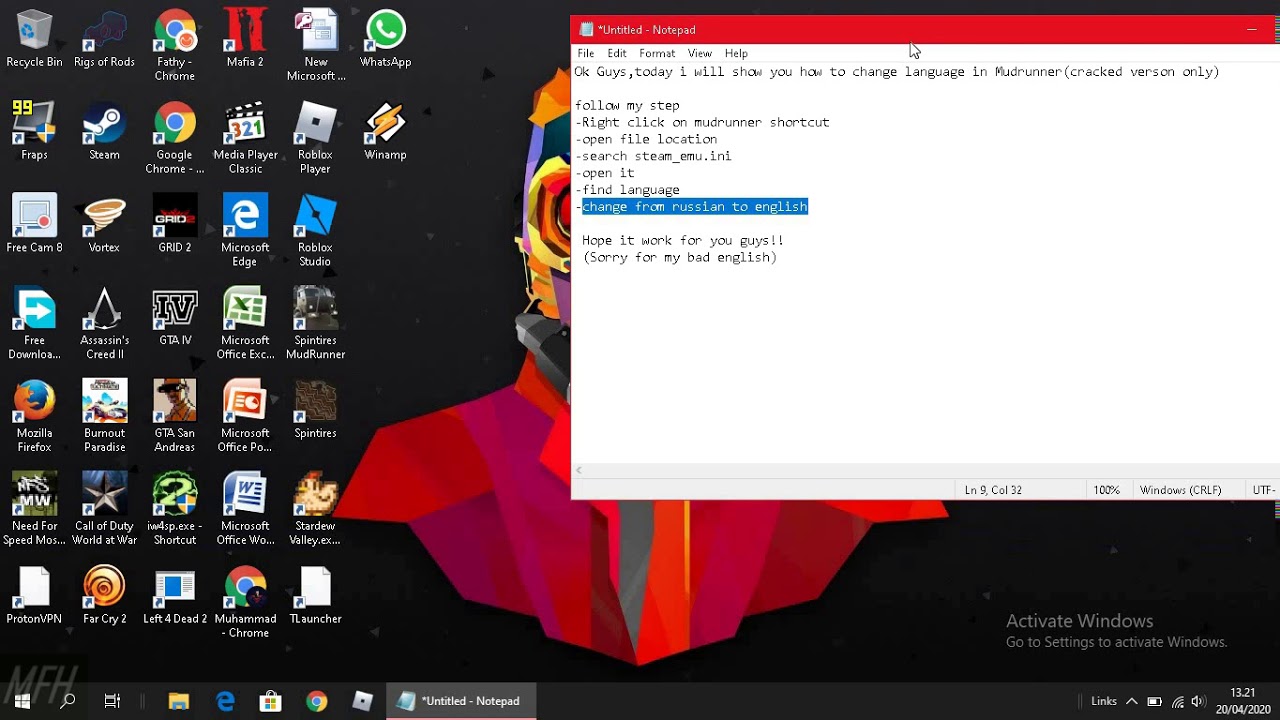Minimize the Notepad window
The image size is (1280, 720).
(1251, 30)
